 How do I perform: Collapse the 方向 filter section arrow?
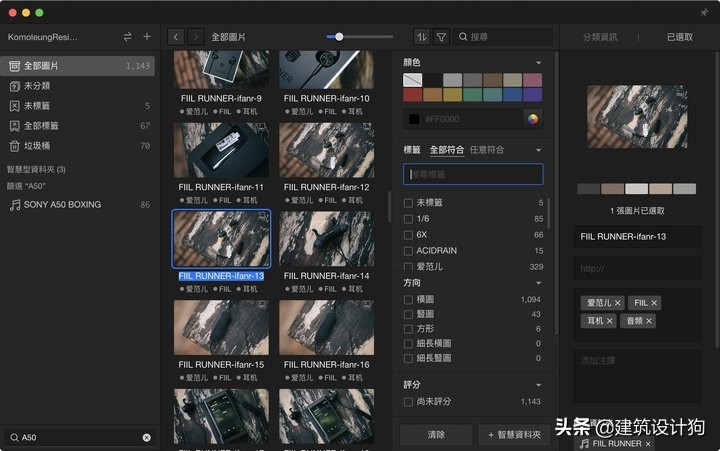[x=538, y=283]
